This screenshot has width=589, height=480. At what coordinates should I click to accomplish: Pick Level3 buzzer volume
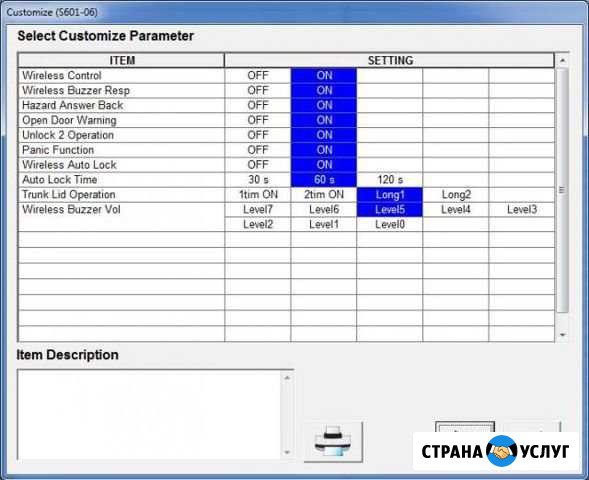(522, 209)
